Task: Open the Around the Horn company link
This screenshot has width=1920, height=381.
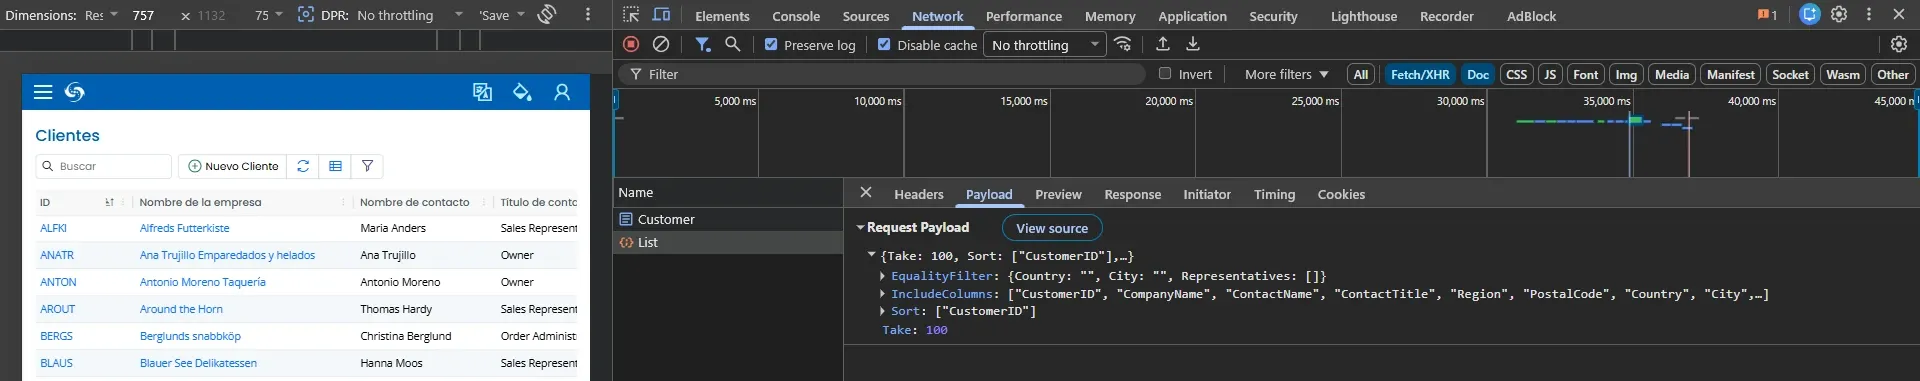Action: 181,309
